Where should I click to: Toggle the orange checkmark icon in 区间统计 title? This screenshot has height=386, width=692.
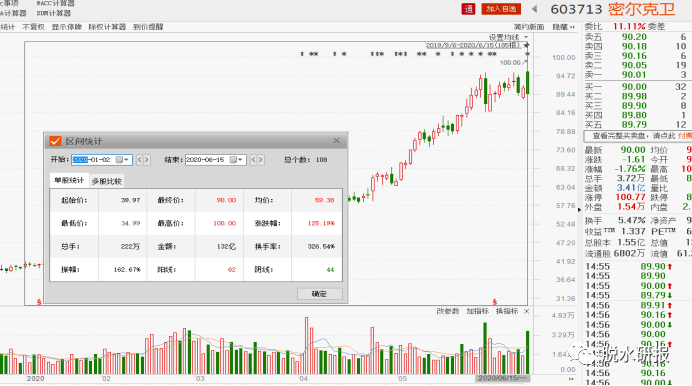tap(55, 141)
